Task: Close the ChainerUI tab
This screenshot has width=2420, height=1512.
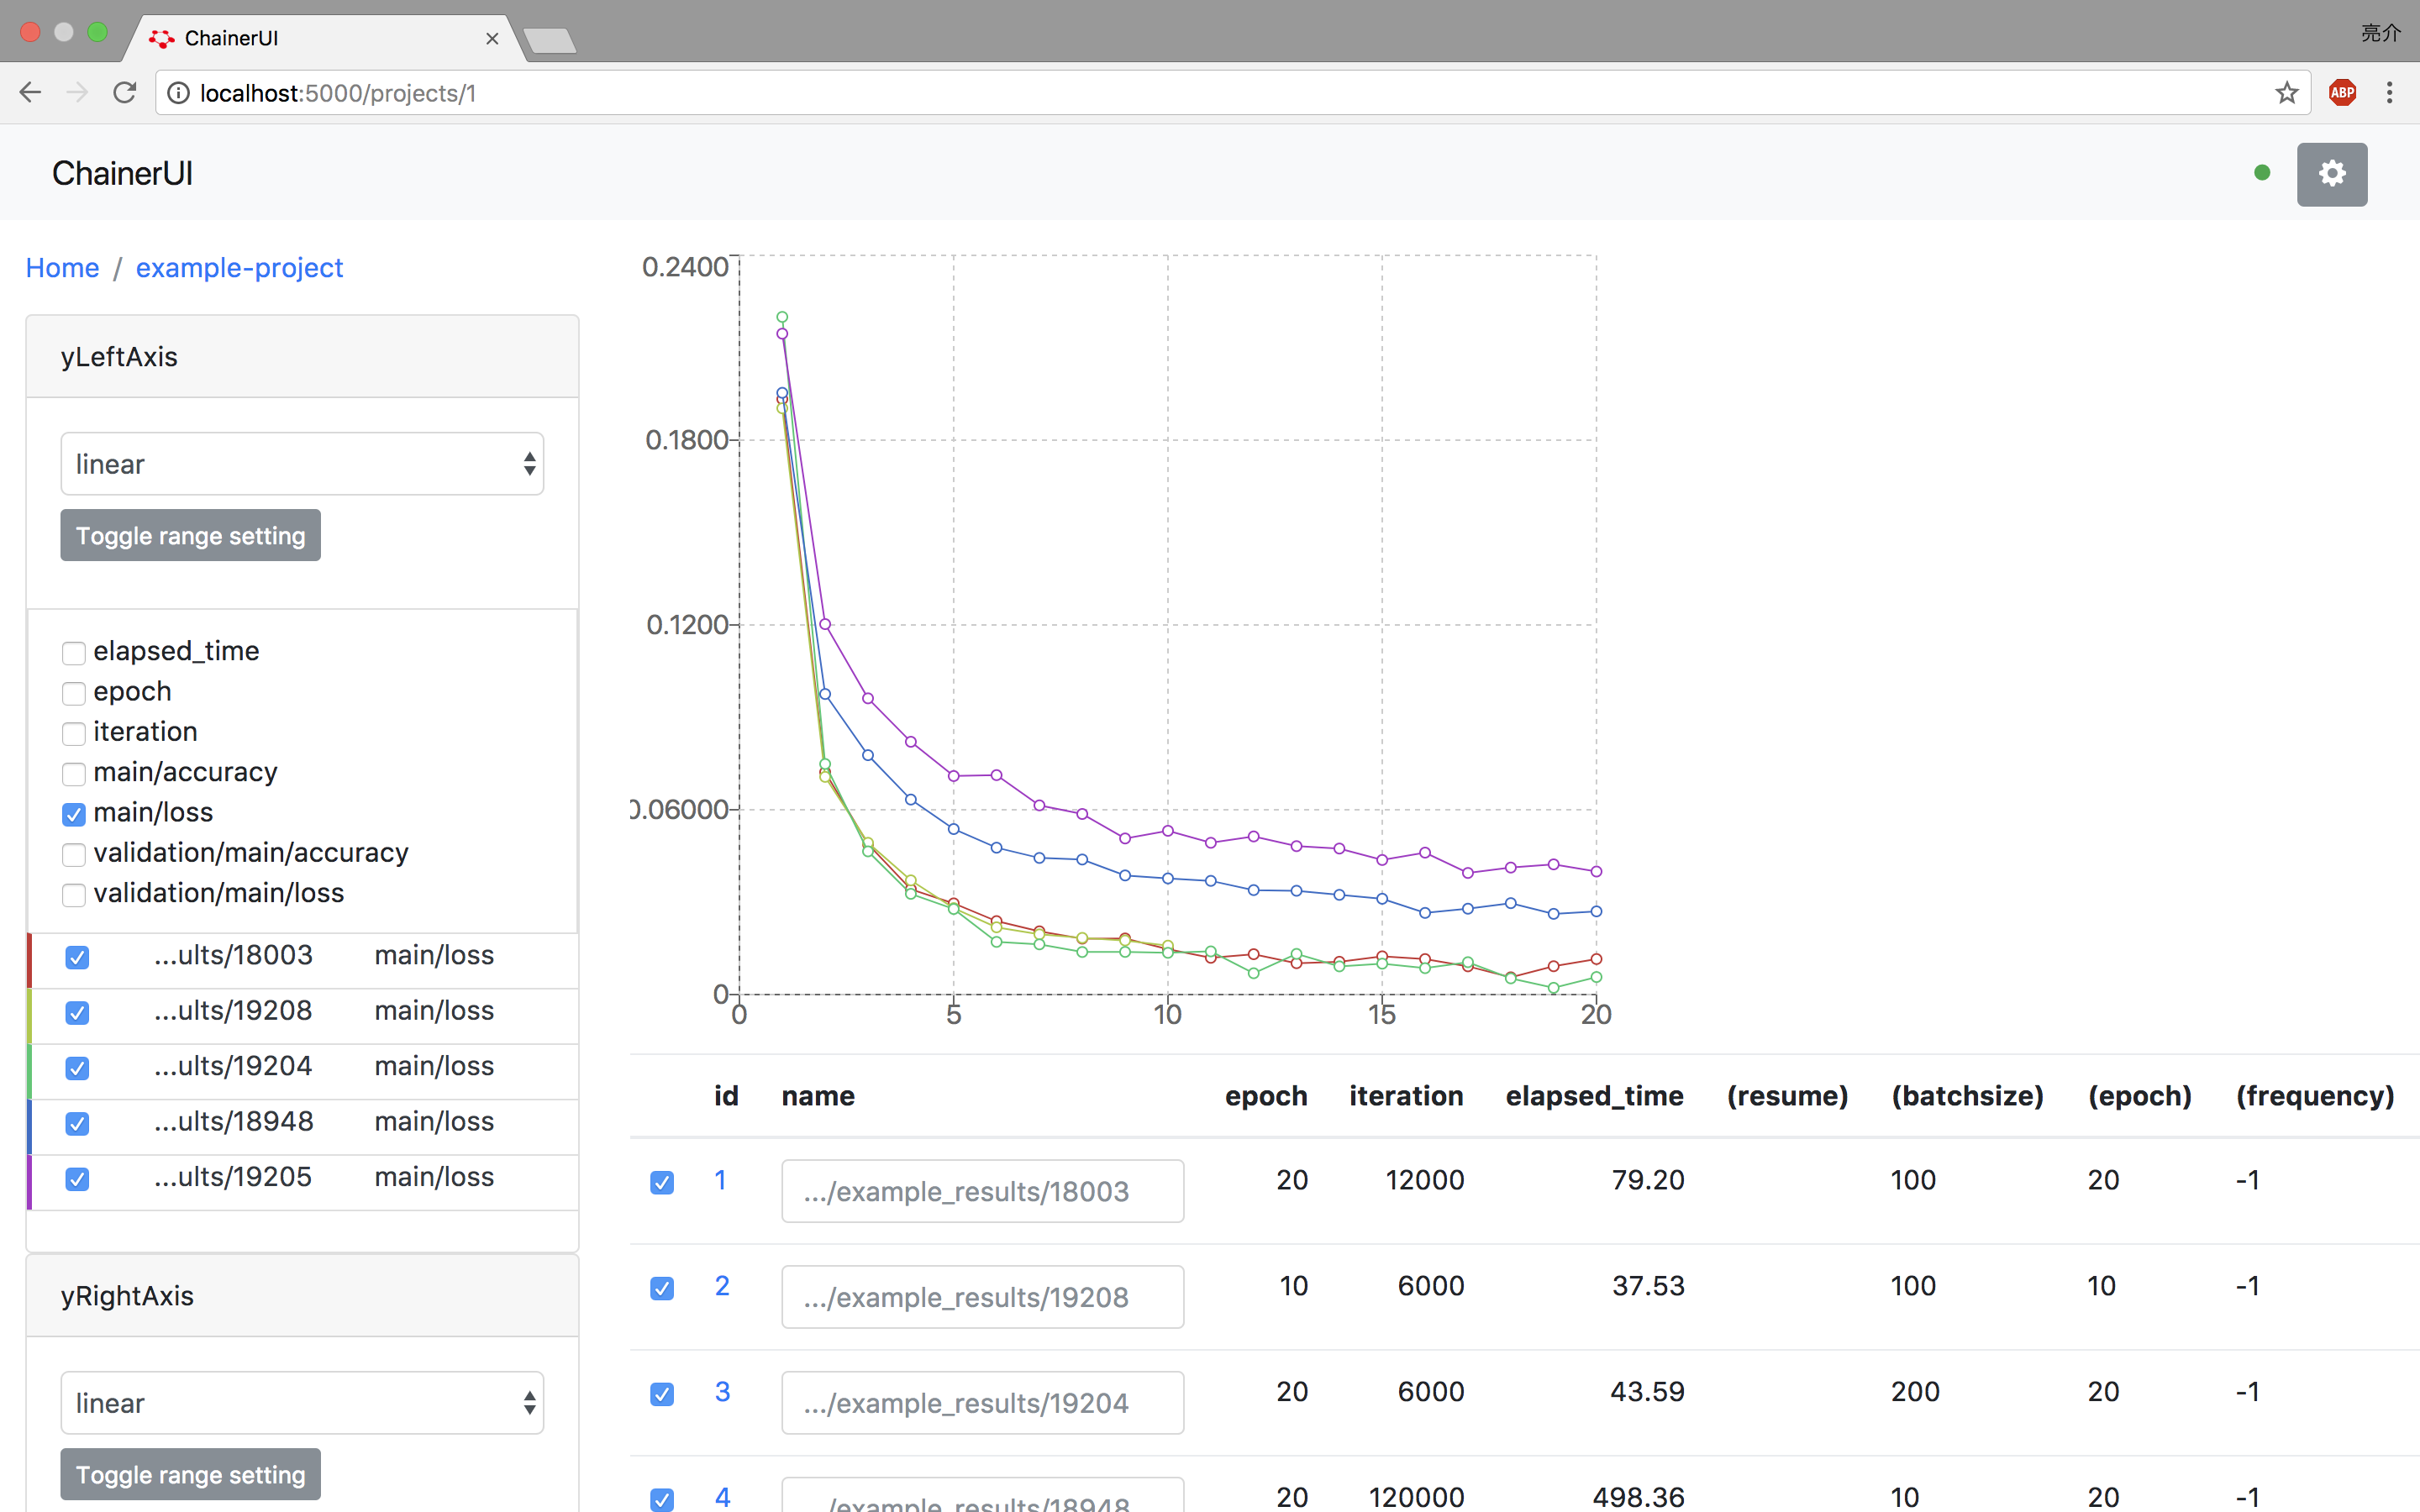Action: [492, 38]
